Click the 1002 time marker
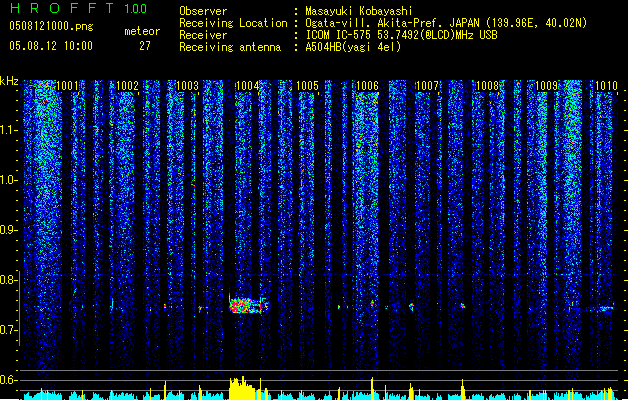629x400 pixels. tap(127, 86)
